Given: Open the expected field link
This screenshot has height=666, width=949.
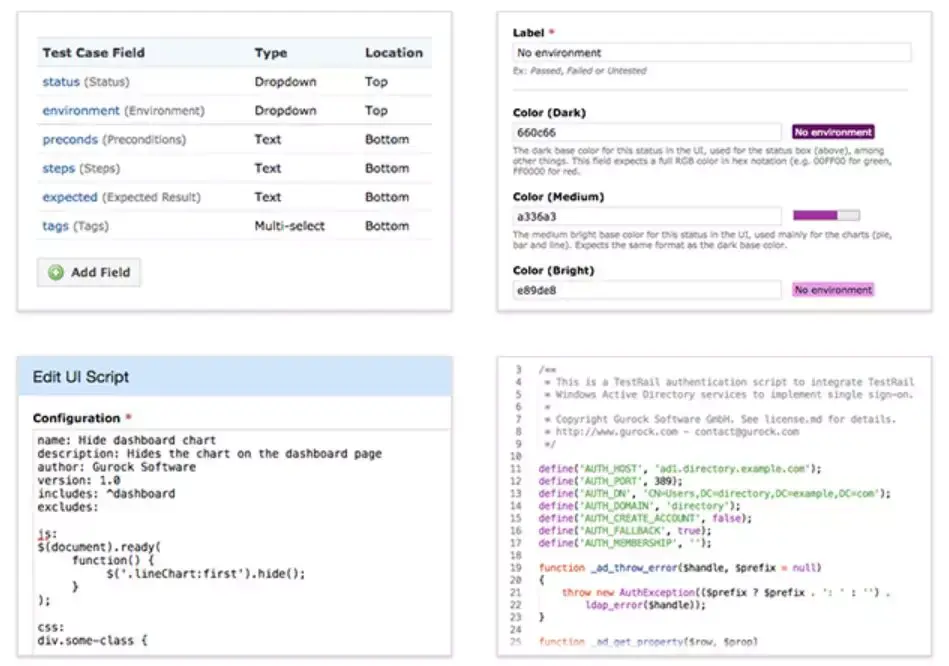Looking at the screenshot, I should [x=70, y=197].
